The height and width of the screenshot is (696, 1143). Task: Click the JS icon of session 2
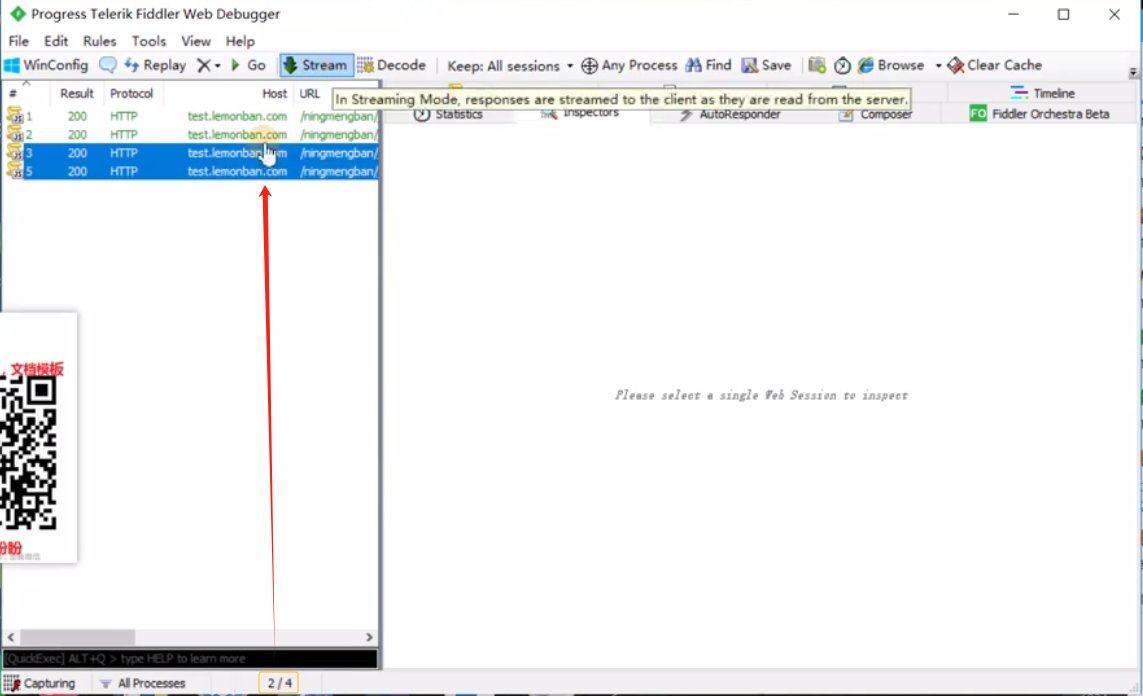[15, 133]
